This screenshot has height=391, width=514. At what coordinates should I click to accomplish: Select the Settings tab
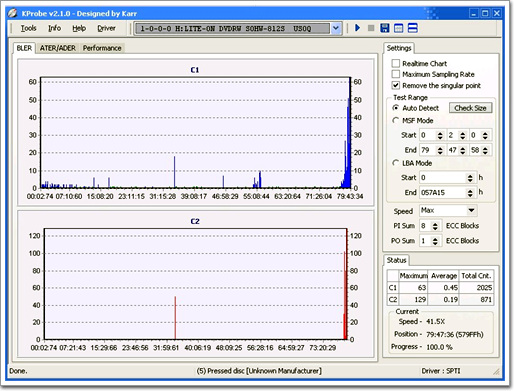399,48
